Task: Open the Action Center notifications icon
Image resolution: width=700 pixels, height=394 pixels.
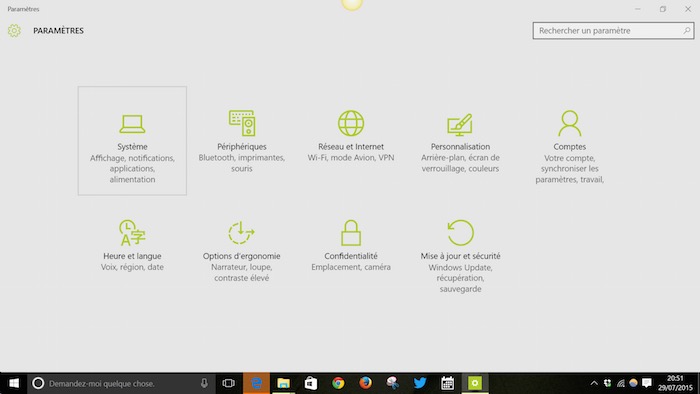Action: pos(647,383)
